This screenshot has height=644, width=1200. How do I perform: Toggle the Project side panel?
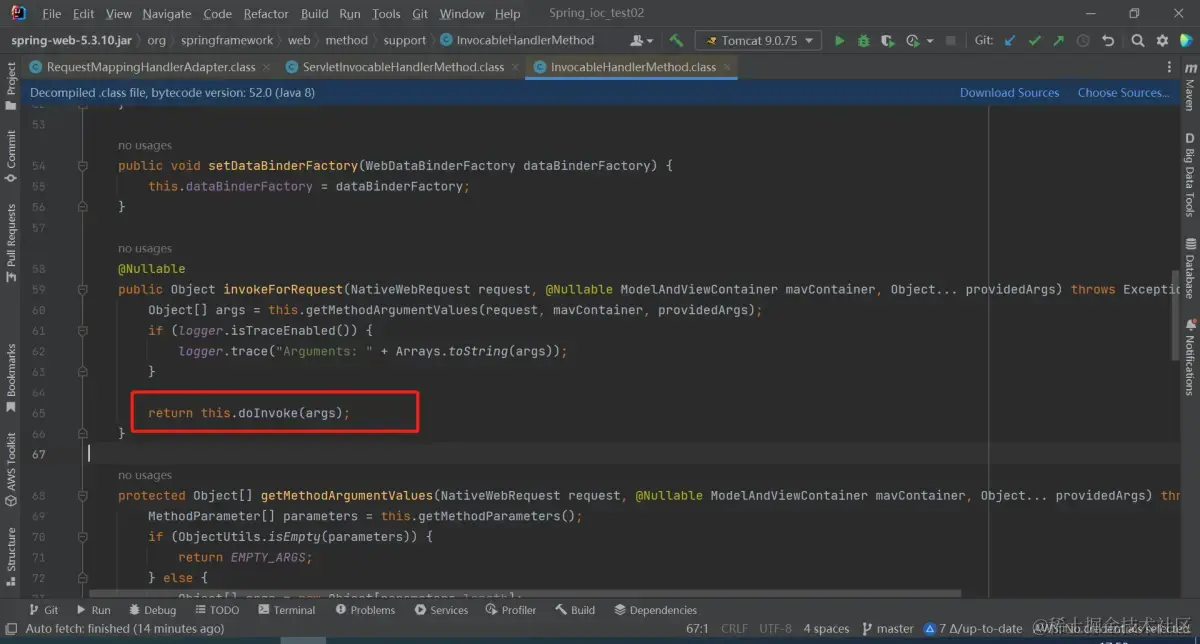(x=11, y=86)
